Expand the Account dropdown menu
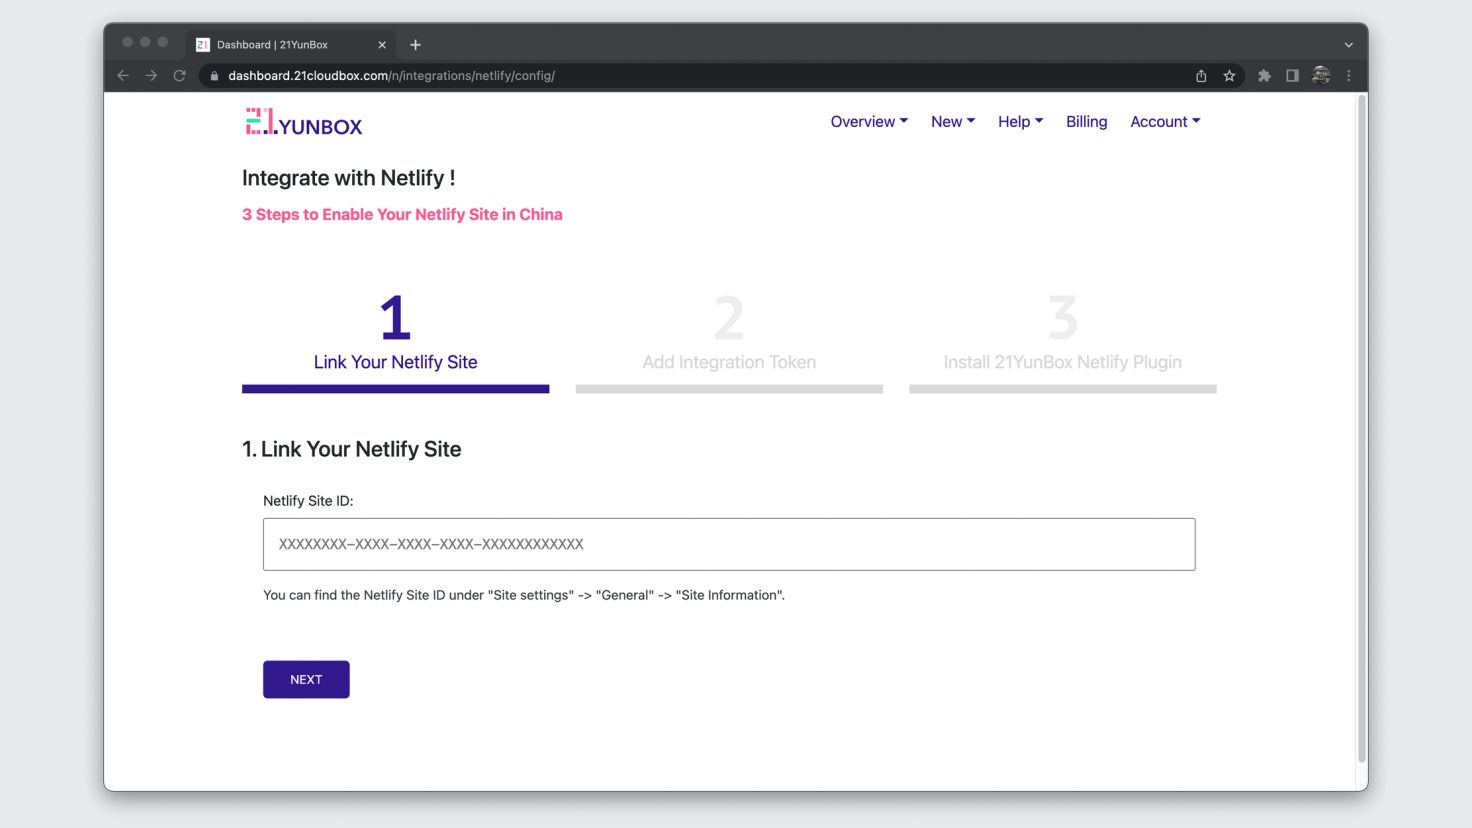This screenshot has height=828, width=1472. click(1165, 122)
